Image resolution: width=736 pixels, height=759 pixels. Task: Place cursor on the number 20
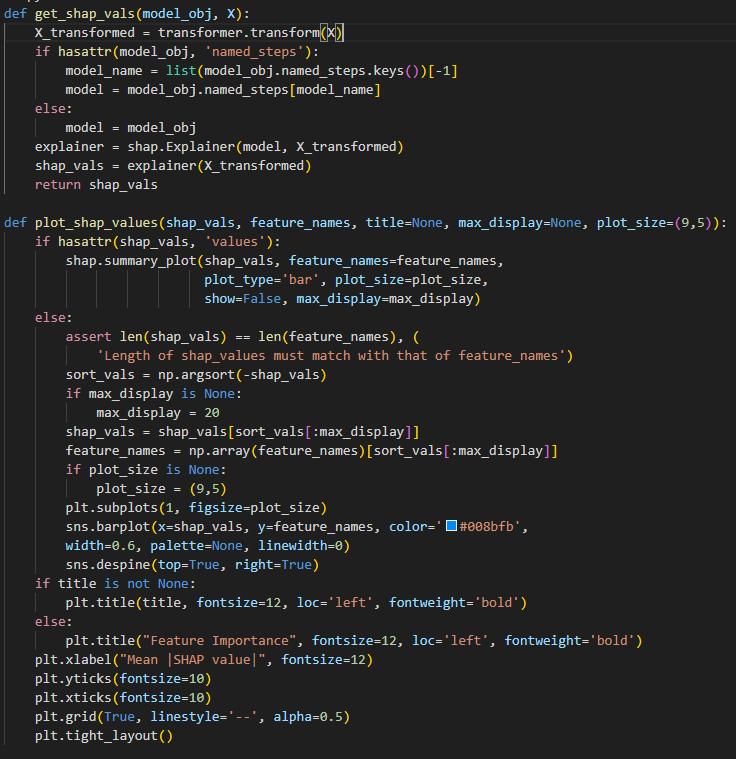(x=212, y=413)
